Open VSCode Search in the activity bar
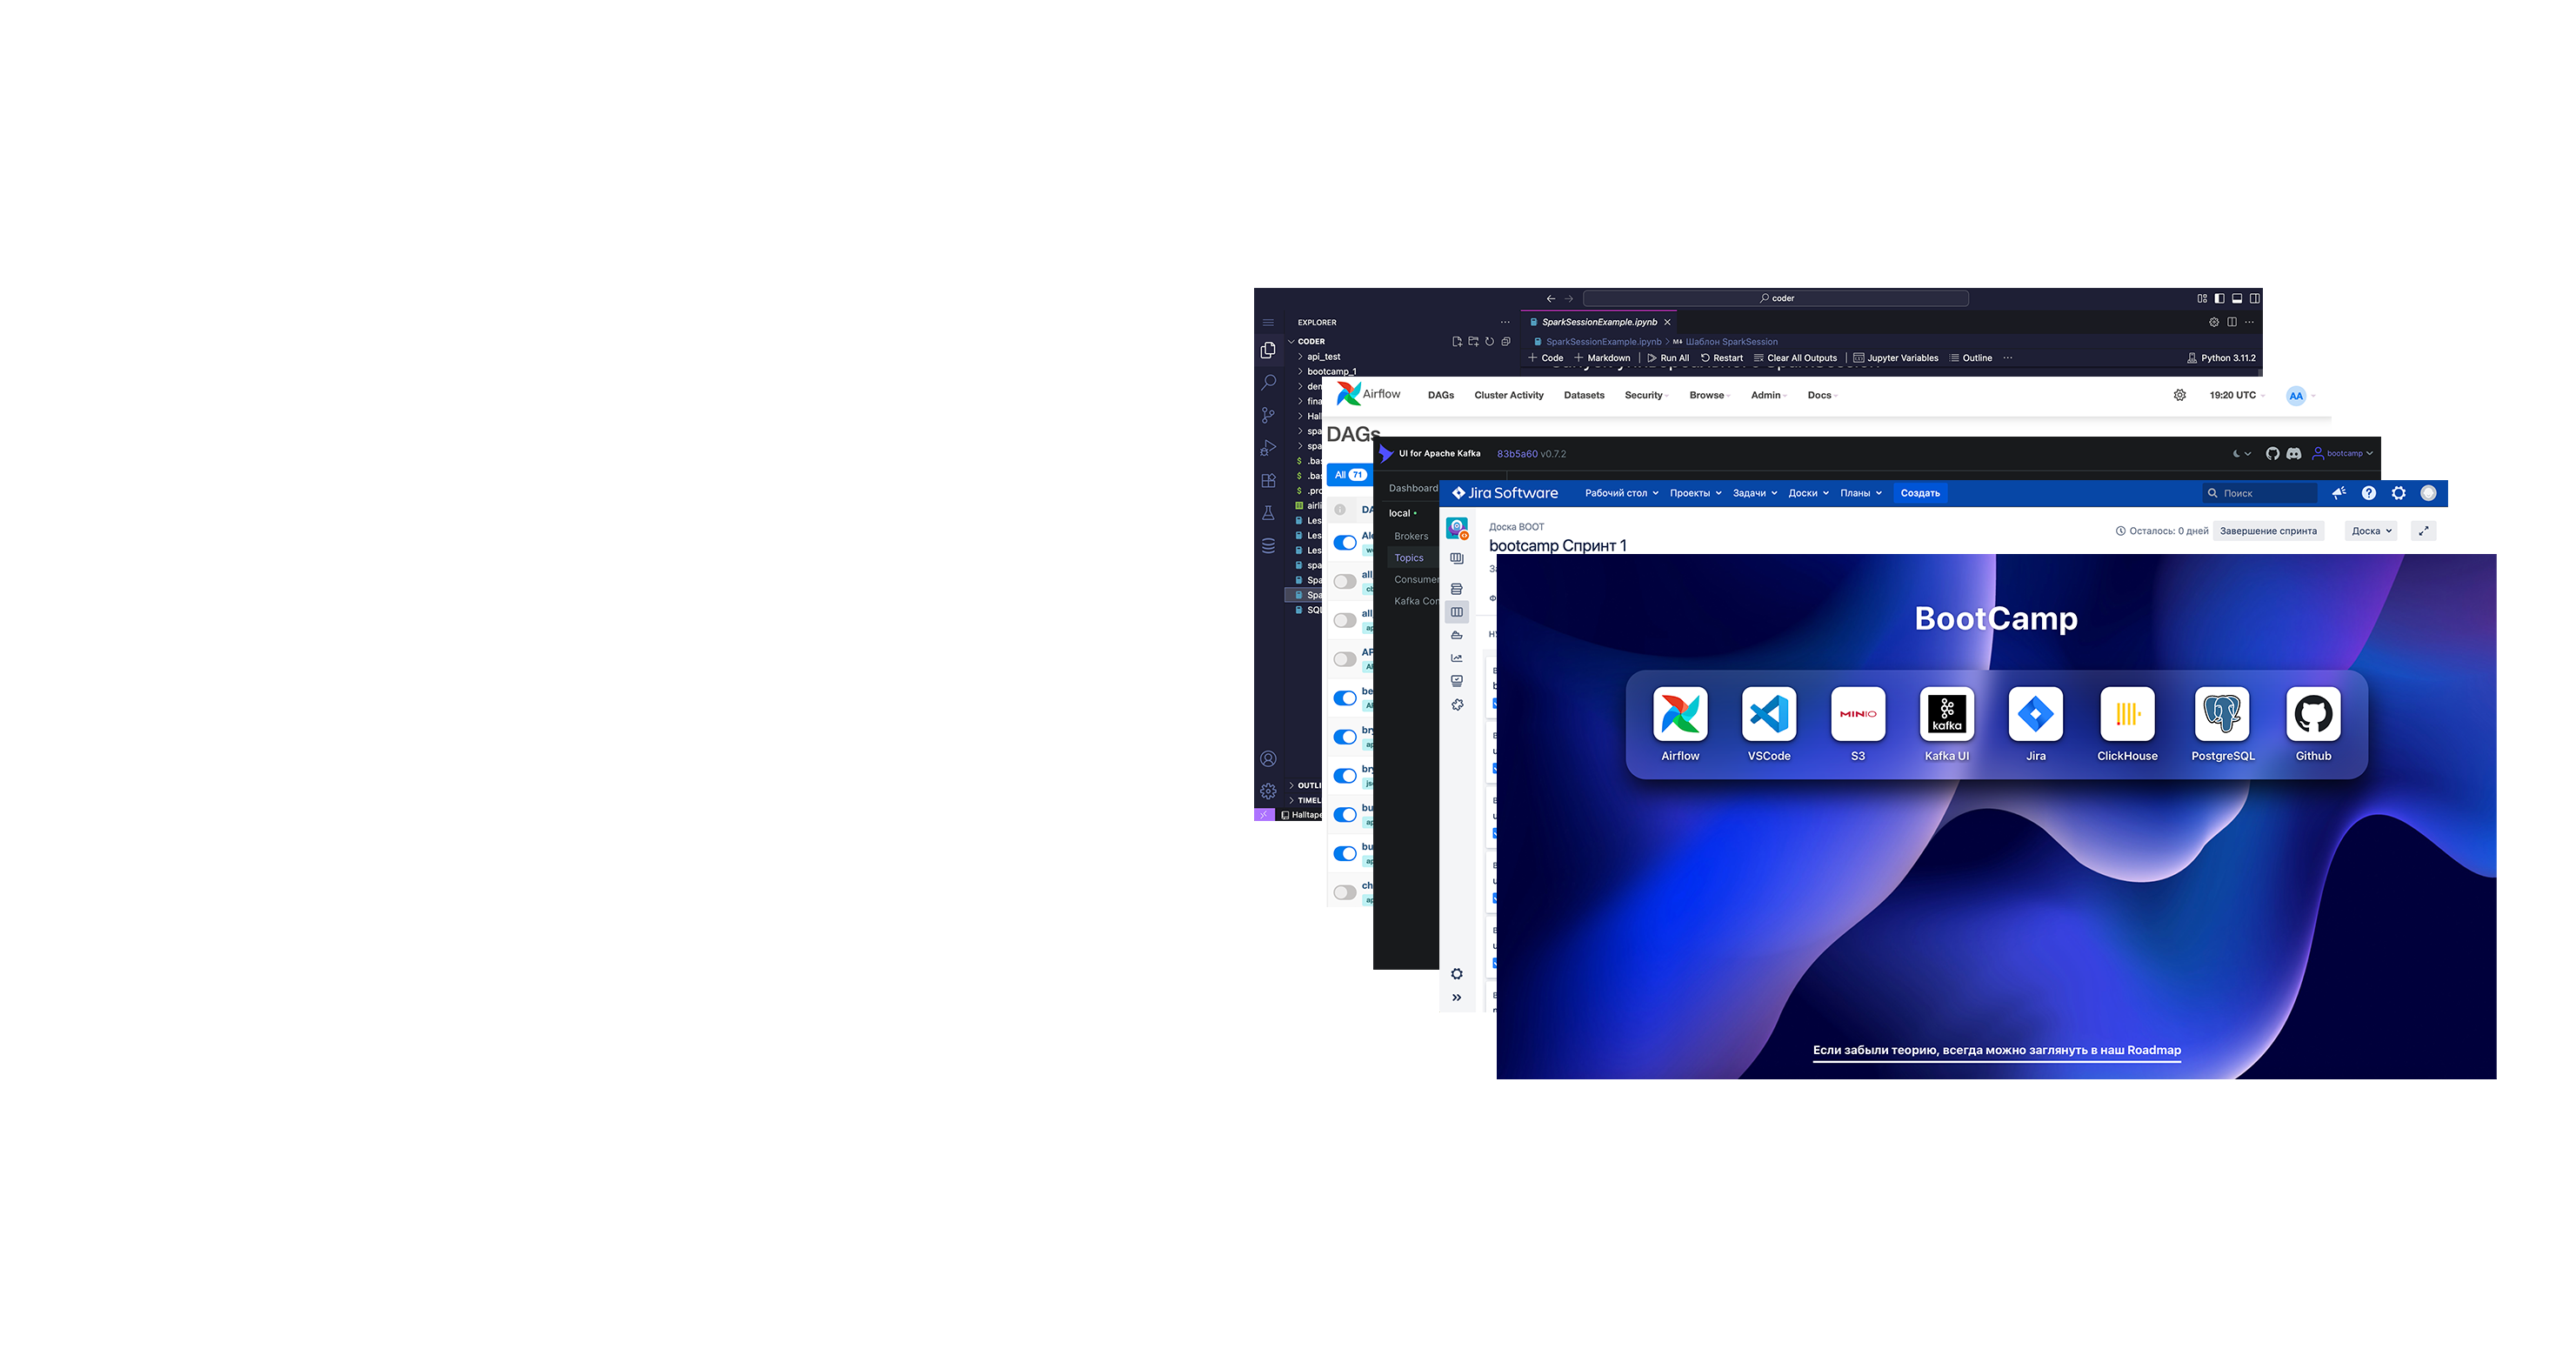Screen dimensions: 2576x1362 coord(1268,382)
